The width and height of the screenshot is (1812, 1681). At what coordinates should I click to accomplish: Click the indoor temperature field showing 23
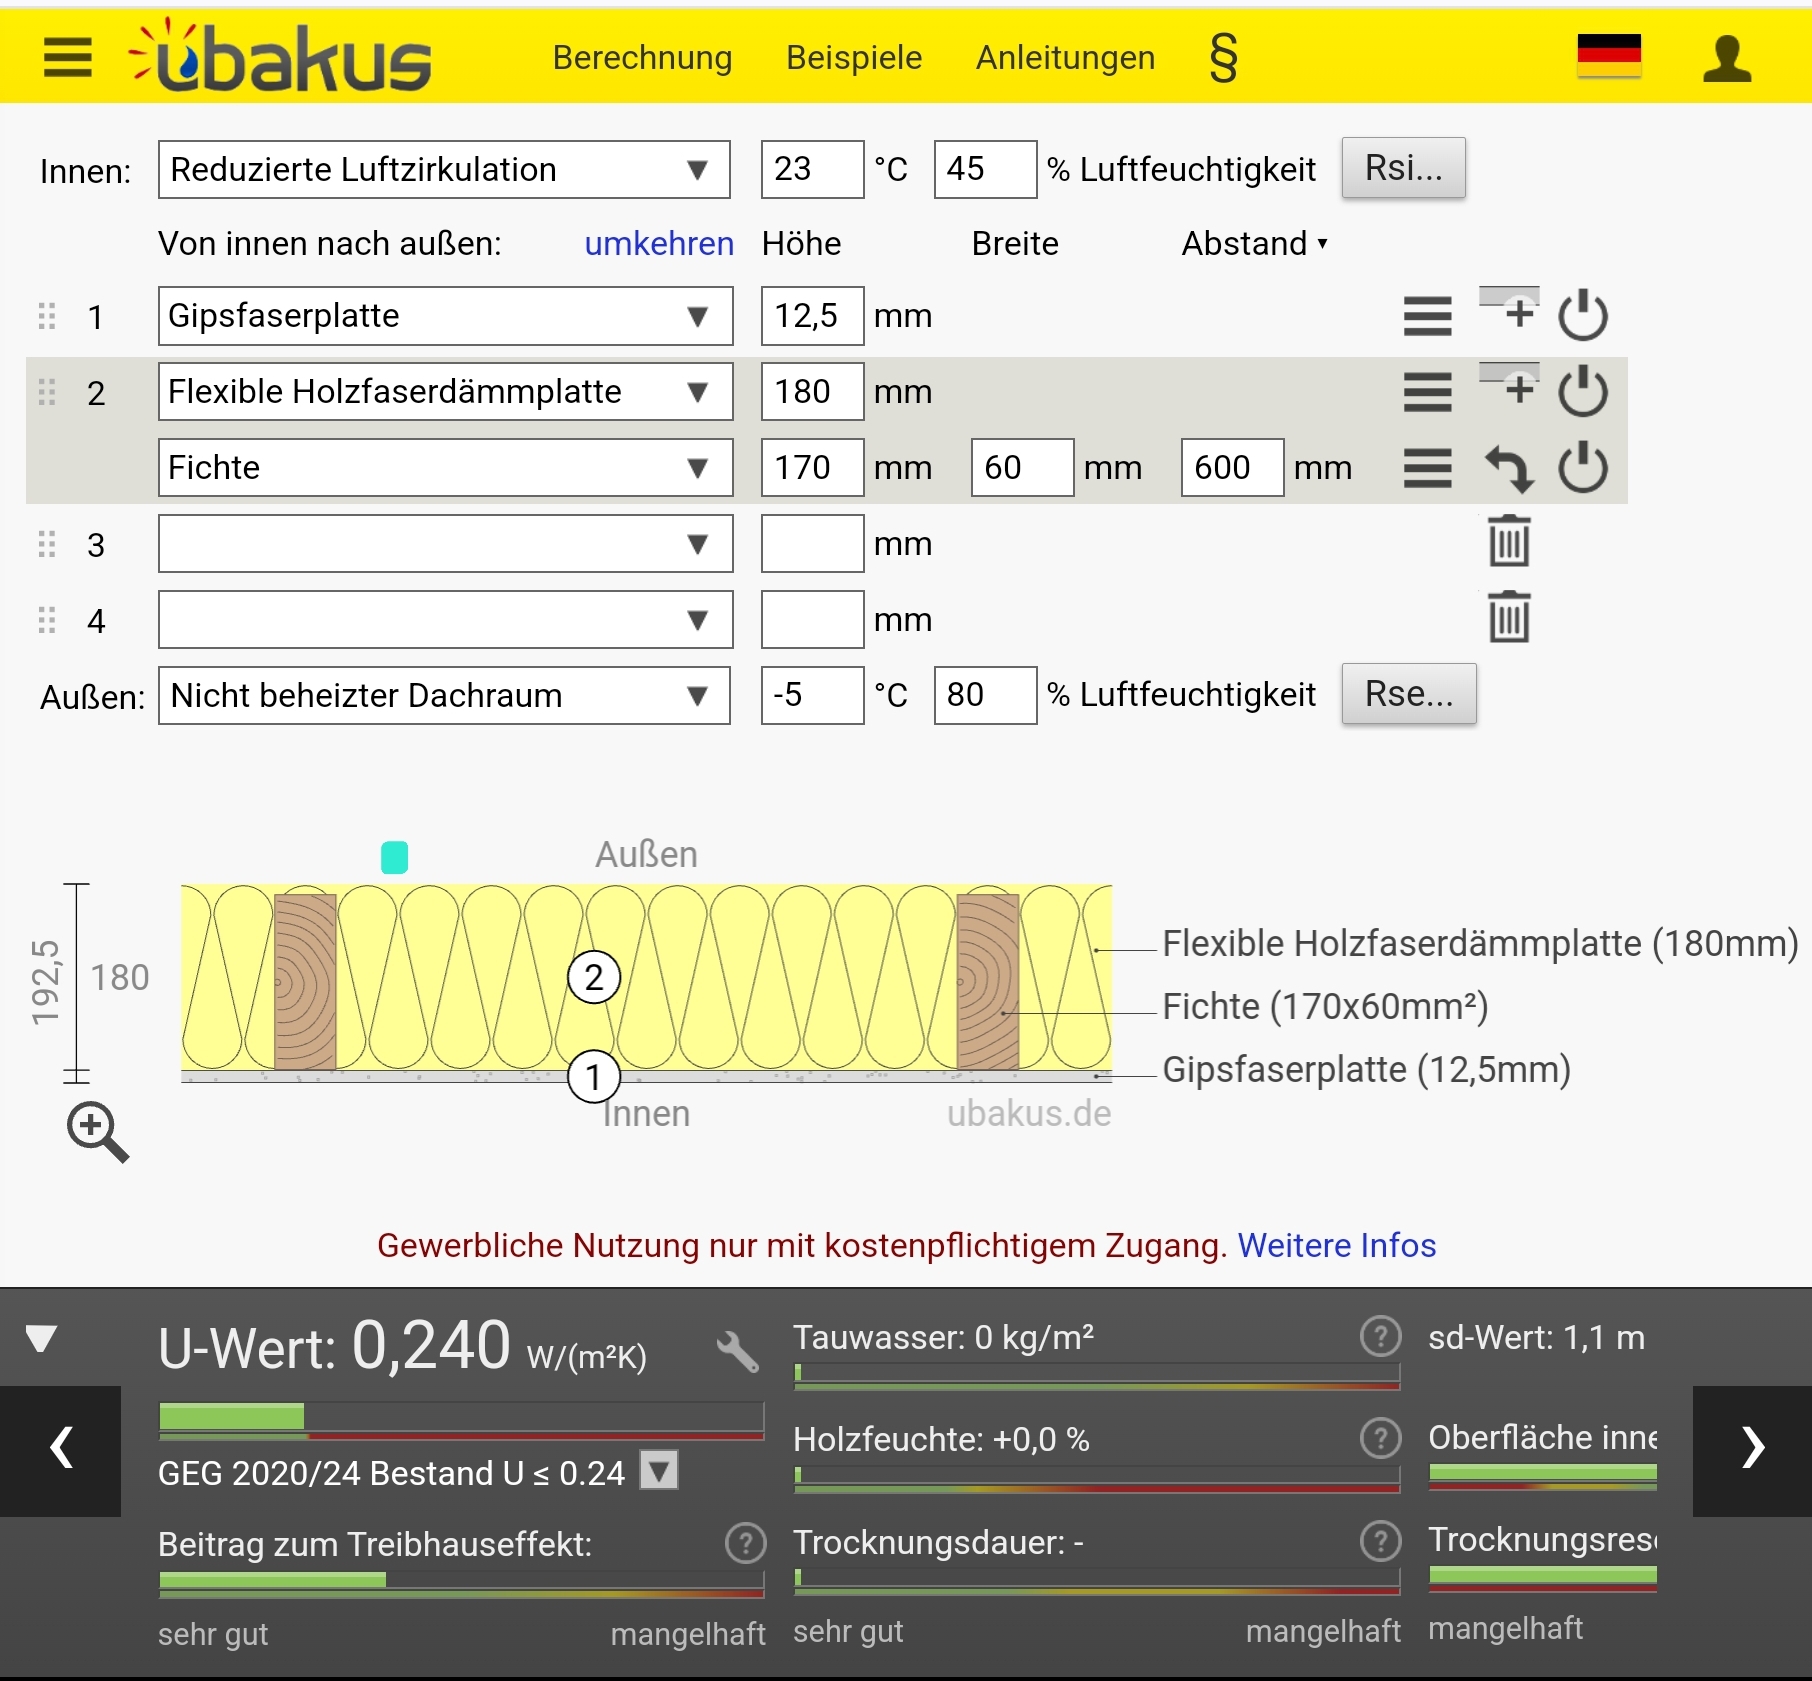[811, 170]
